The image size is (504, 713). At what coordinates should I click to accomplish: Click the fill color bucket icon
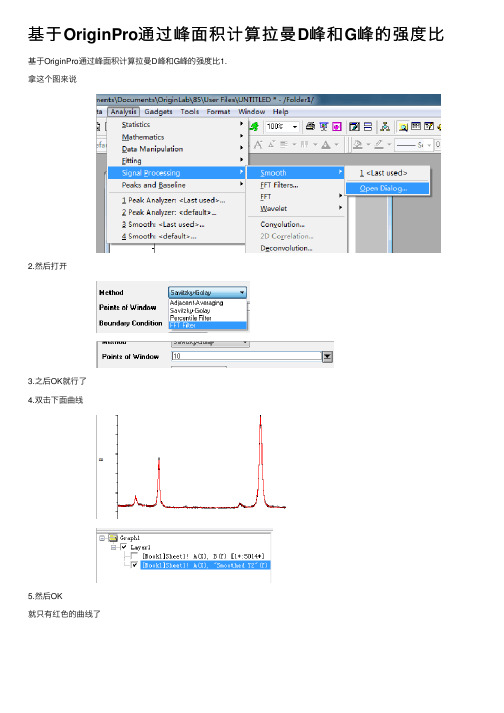pyautogui.click(x=358, y=145)
